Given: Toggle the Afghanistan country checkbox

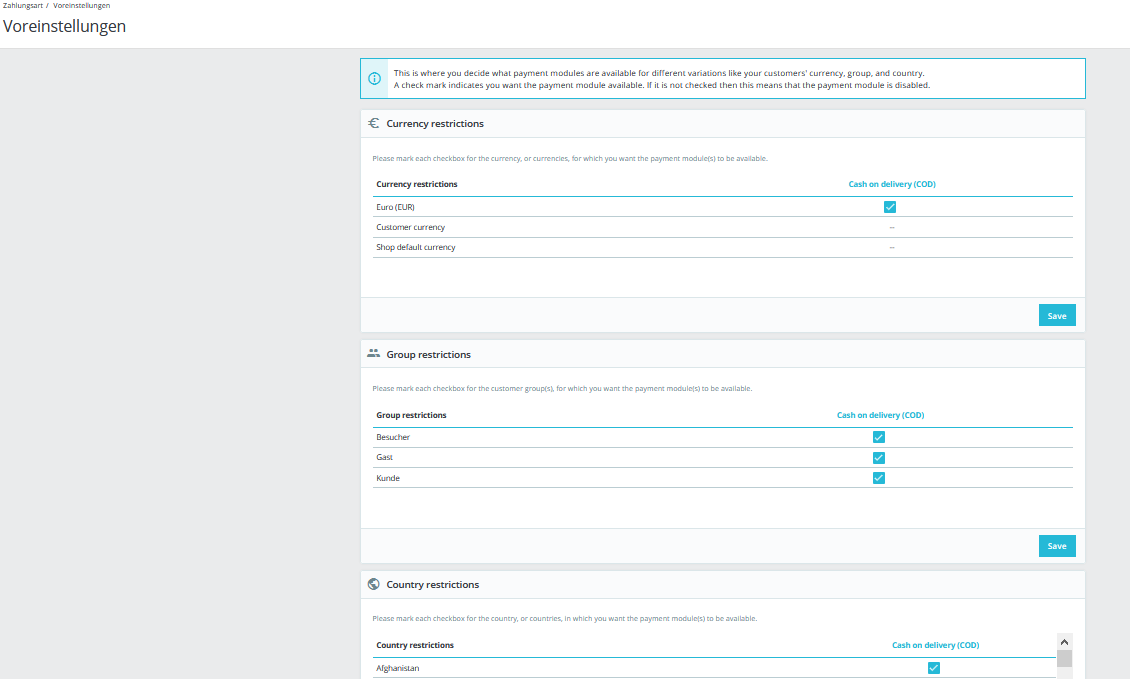Looking at the screenshot, I should point(933,667).
